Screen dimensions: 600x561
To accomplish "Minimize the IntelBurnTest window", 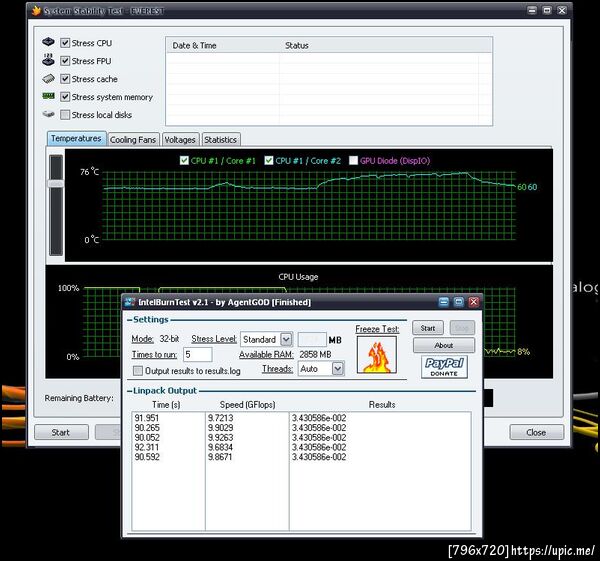I will (443, 302).
